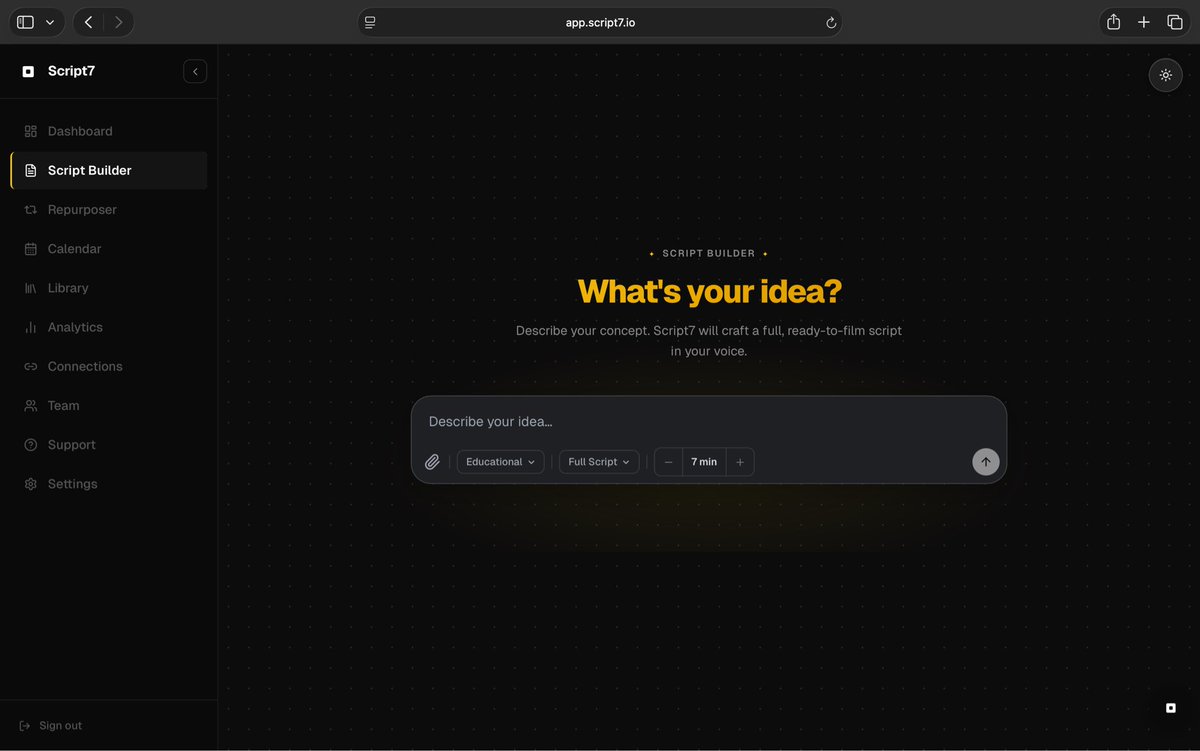
Task: Open the browser Share icon
Action: [1113, 22]
